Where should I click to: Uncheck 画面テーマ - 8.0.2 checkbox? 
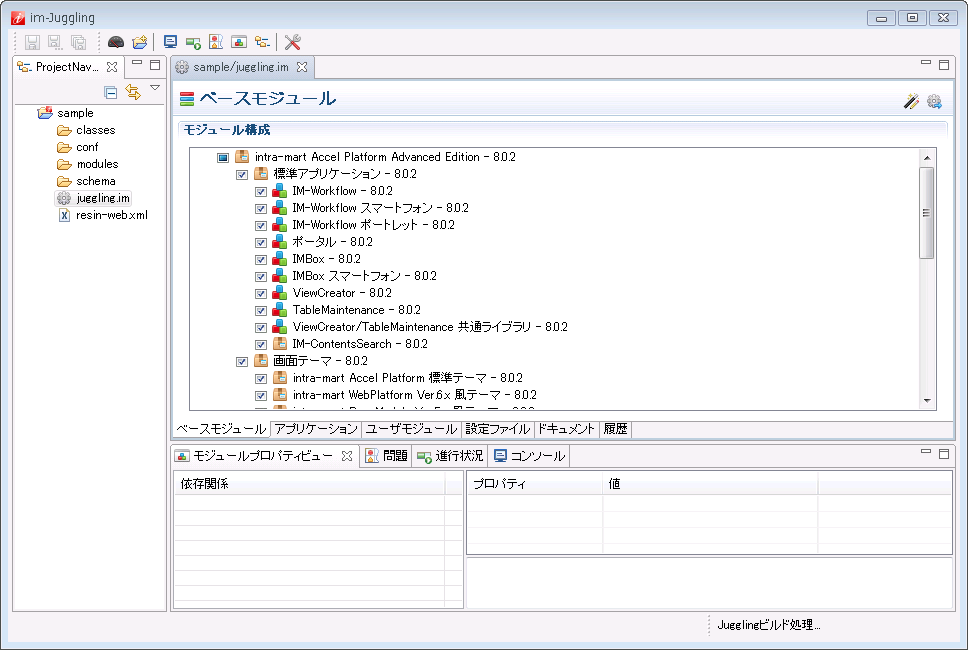click(242, 362)
